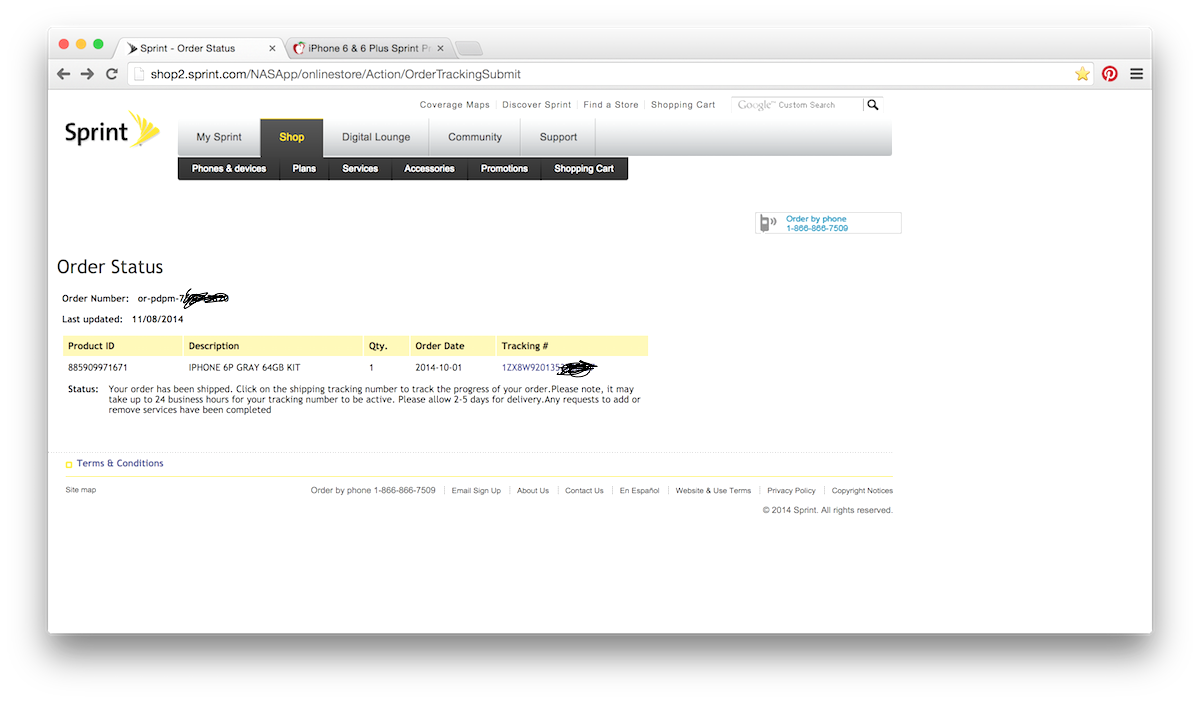This screenshot has width=1200, height=702.
Task: Select the order date 2014-10-01
Action: click(440, 368)
